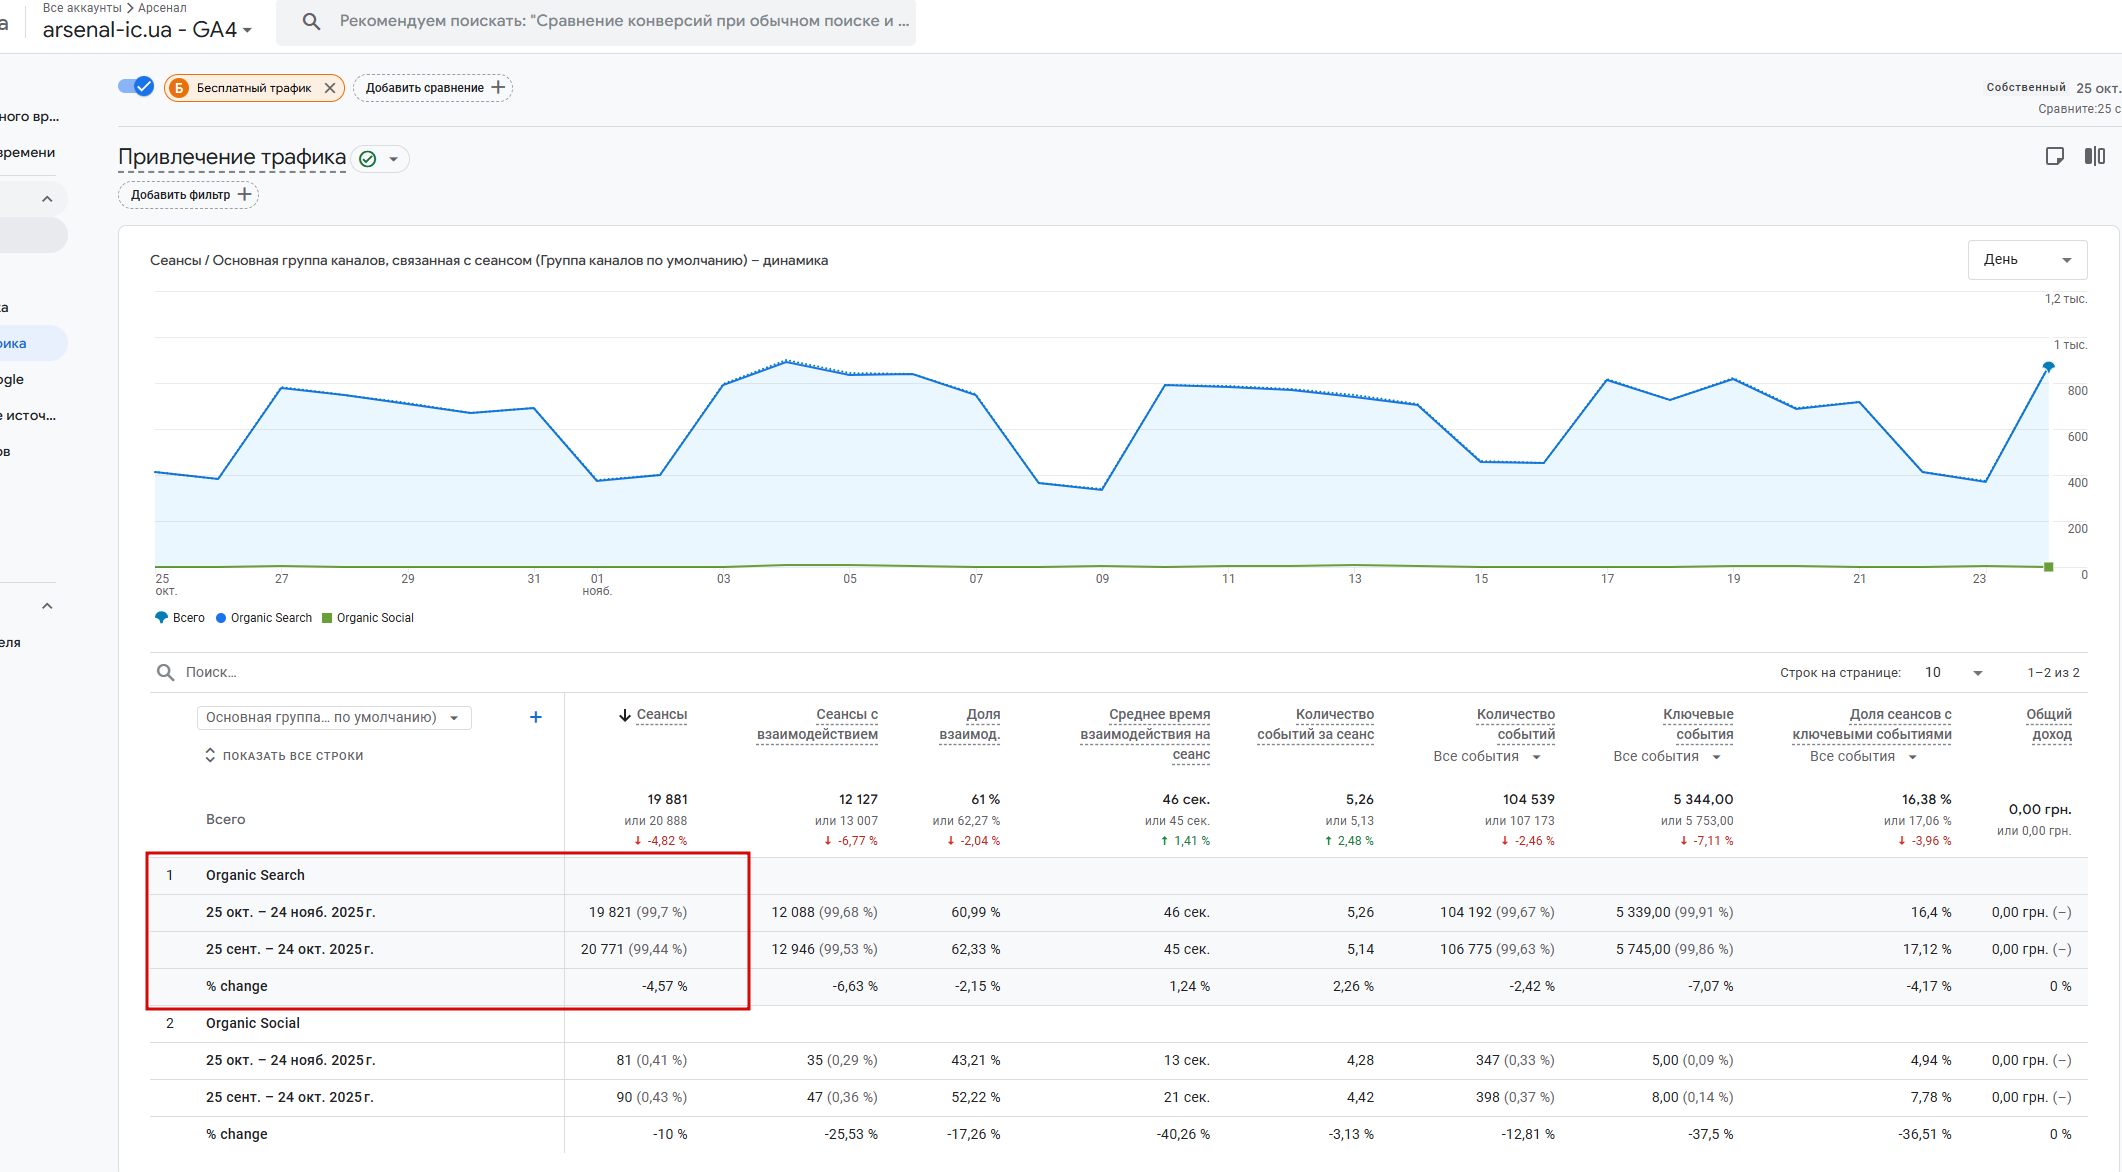Open the arsenal-ic.ua account picker

[x=147, y=30]
